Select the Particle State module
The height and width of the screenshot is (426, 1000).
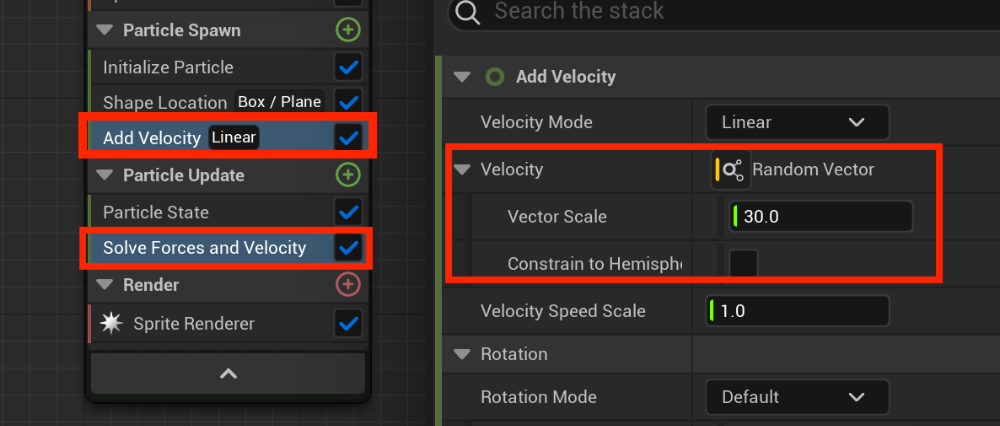click(x=155, y=212)
